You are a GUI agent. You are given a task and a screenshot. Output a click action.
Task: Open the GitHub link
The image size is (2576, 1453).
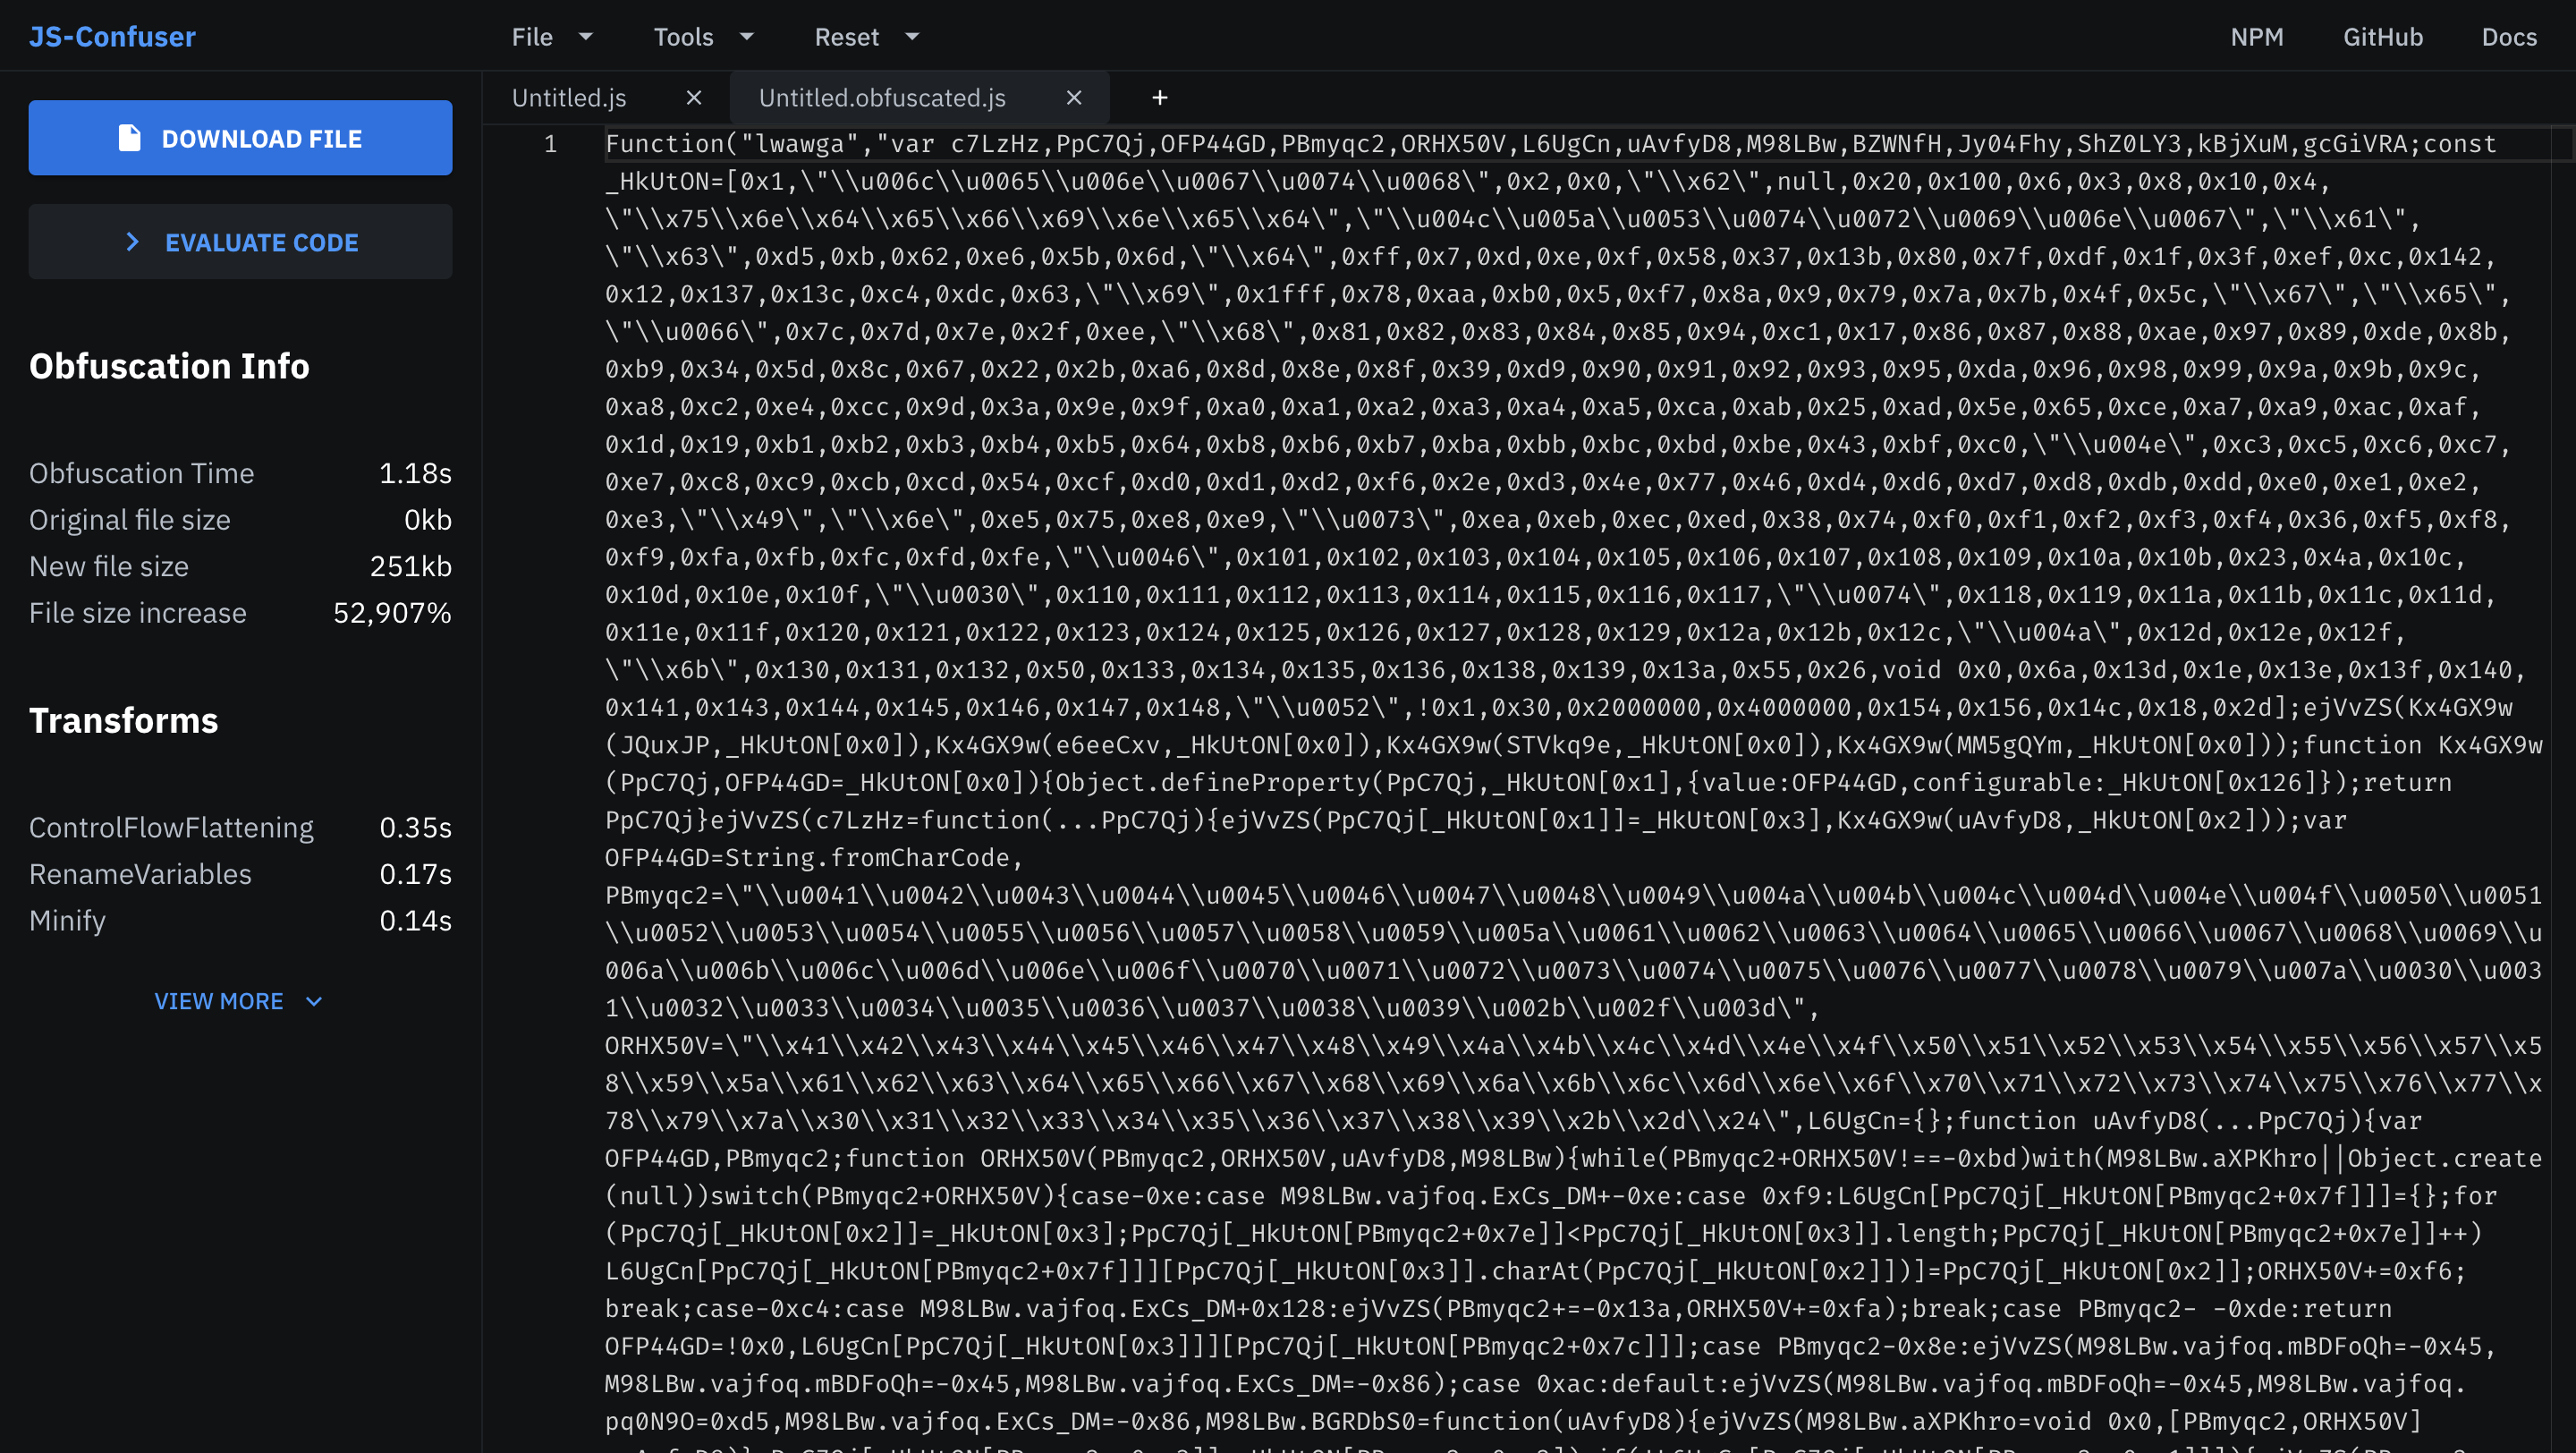coord(2382,37)
